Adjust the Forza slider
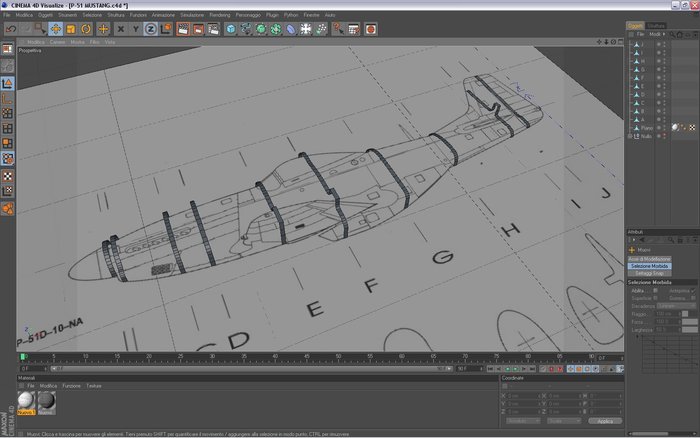This screenshot has height=438, width=700. (690, 322)
